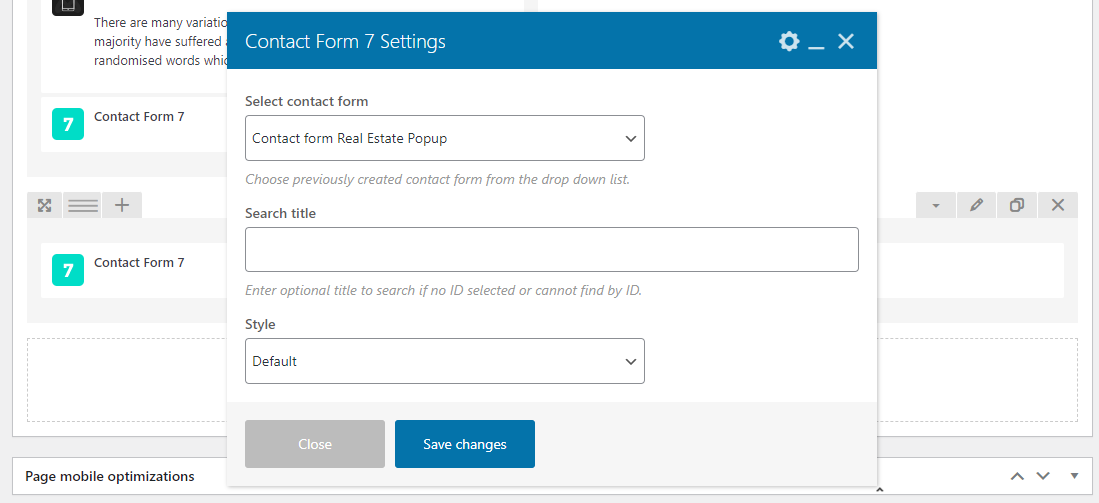Click into the Search title field

(x=551, y=249)
